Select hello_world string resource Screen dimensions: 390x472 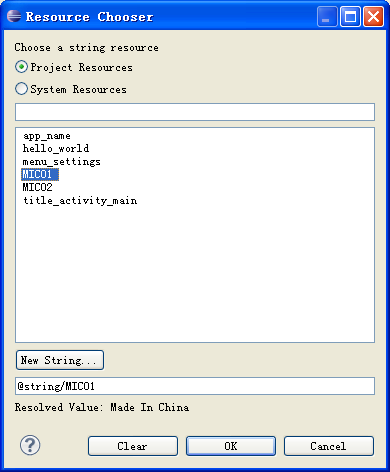[x=56, y=148]
